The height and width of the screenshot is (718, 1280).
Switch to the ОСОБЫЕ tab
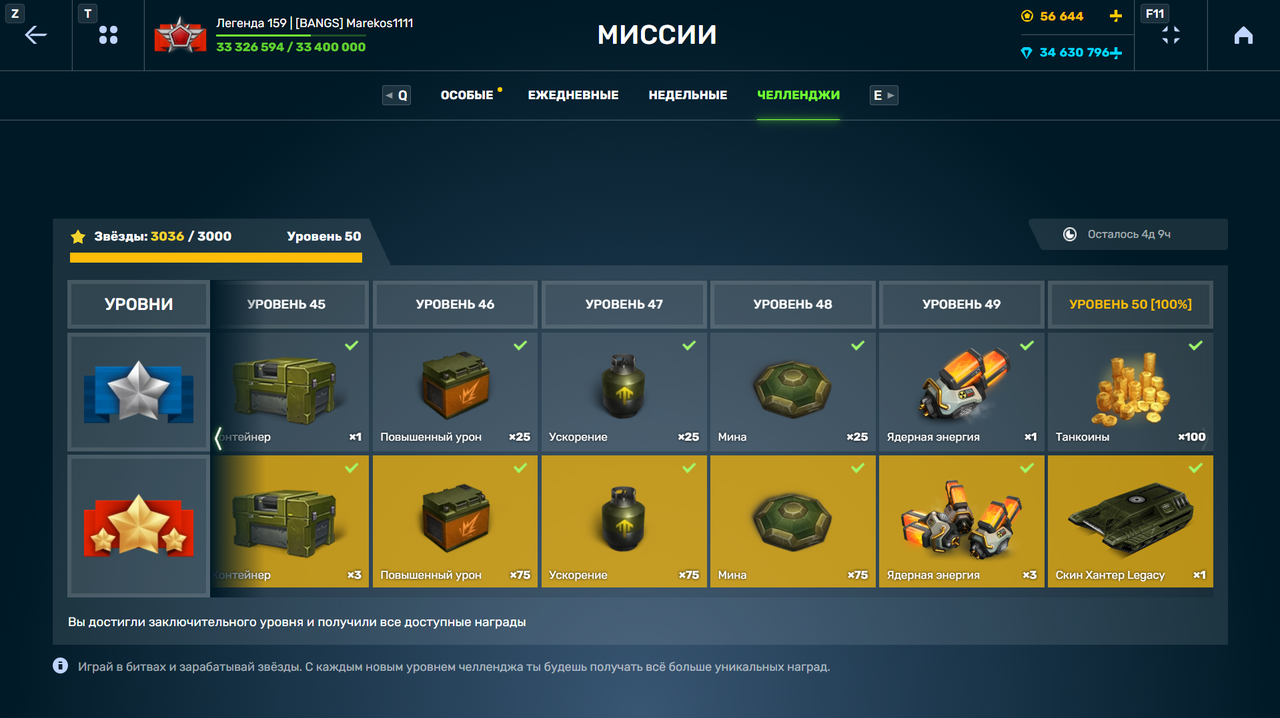(467, 95)
